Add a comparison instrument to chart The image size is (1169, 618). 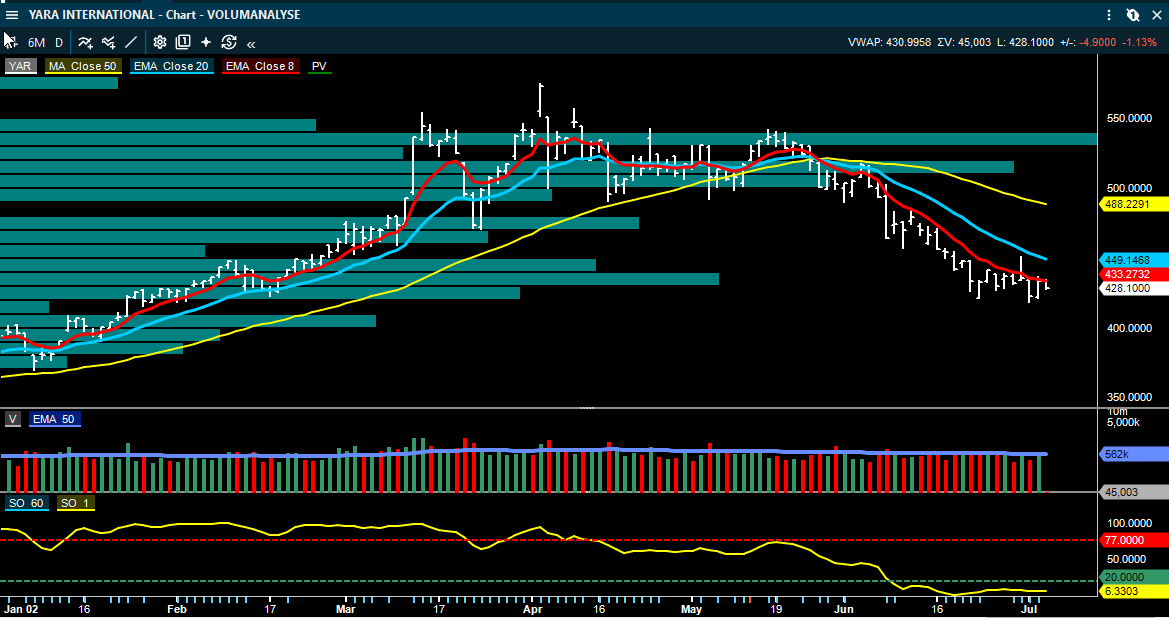coord(109,42)
